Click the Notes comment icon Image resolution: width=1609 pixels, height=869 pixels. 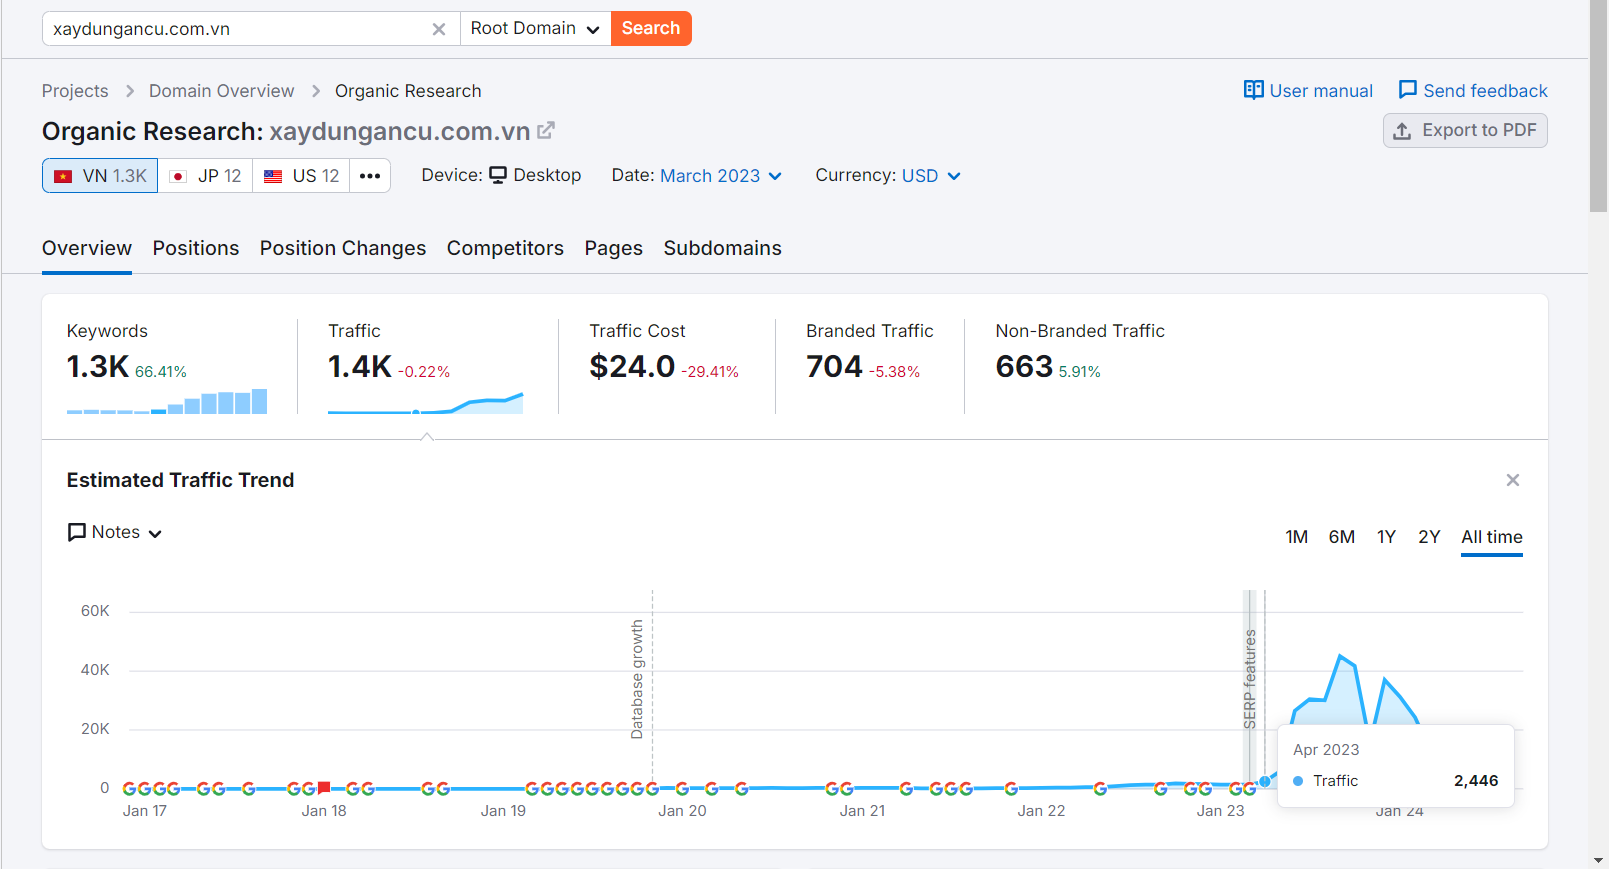point(77,532)
